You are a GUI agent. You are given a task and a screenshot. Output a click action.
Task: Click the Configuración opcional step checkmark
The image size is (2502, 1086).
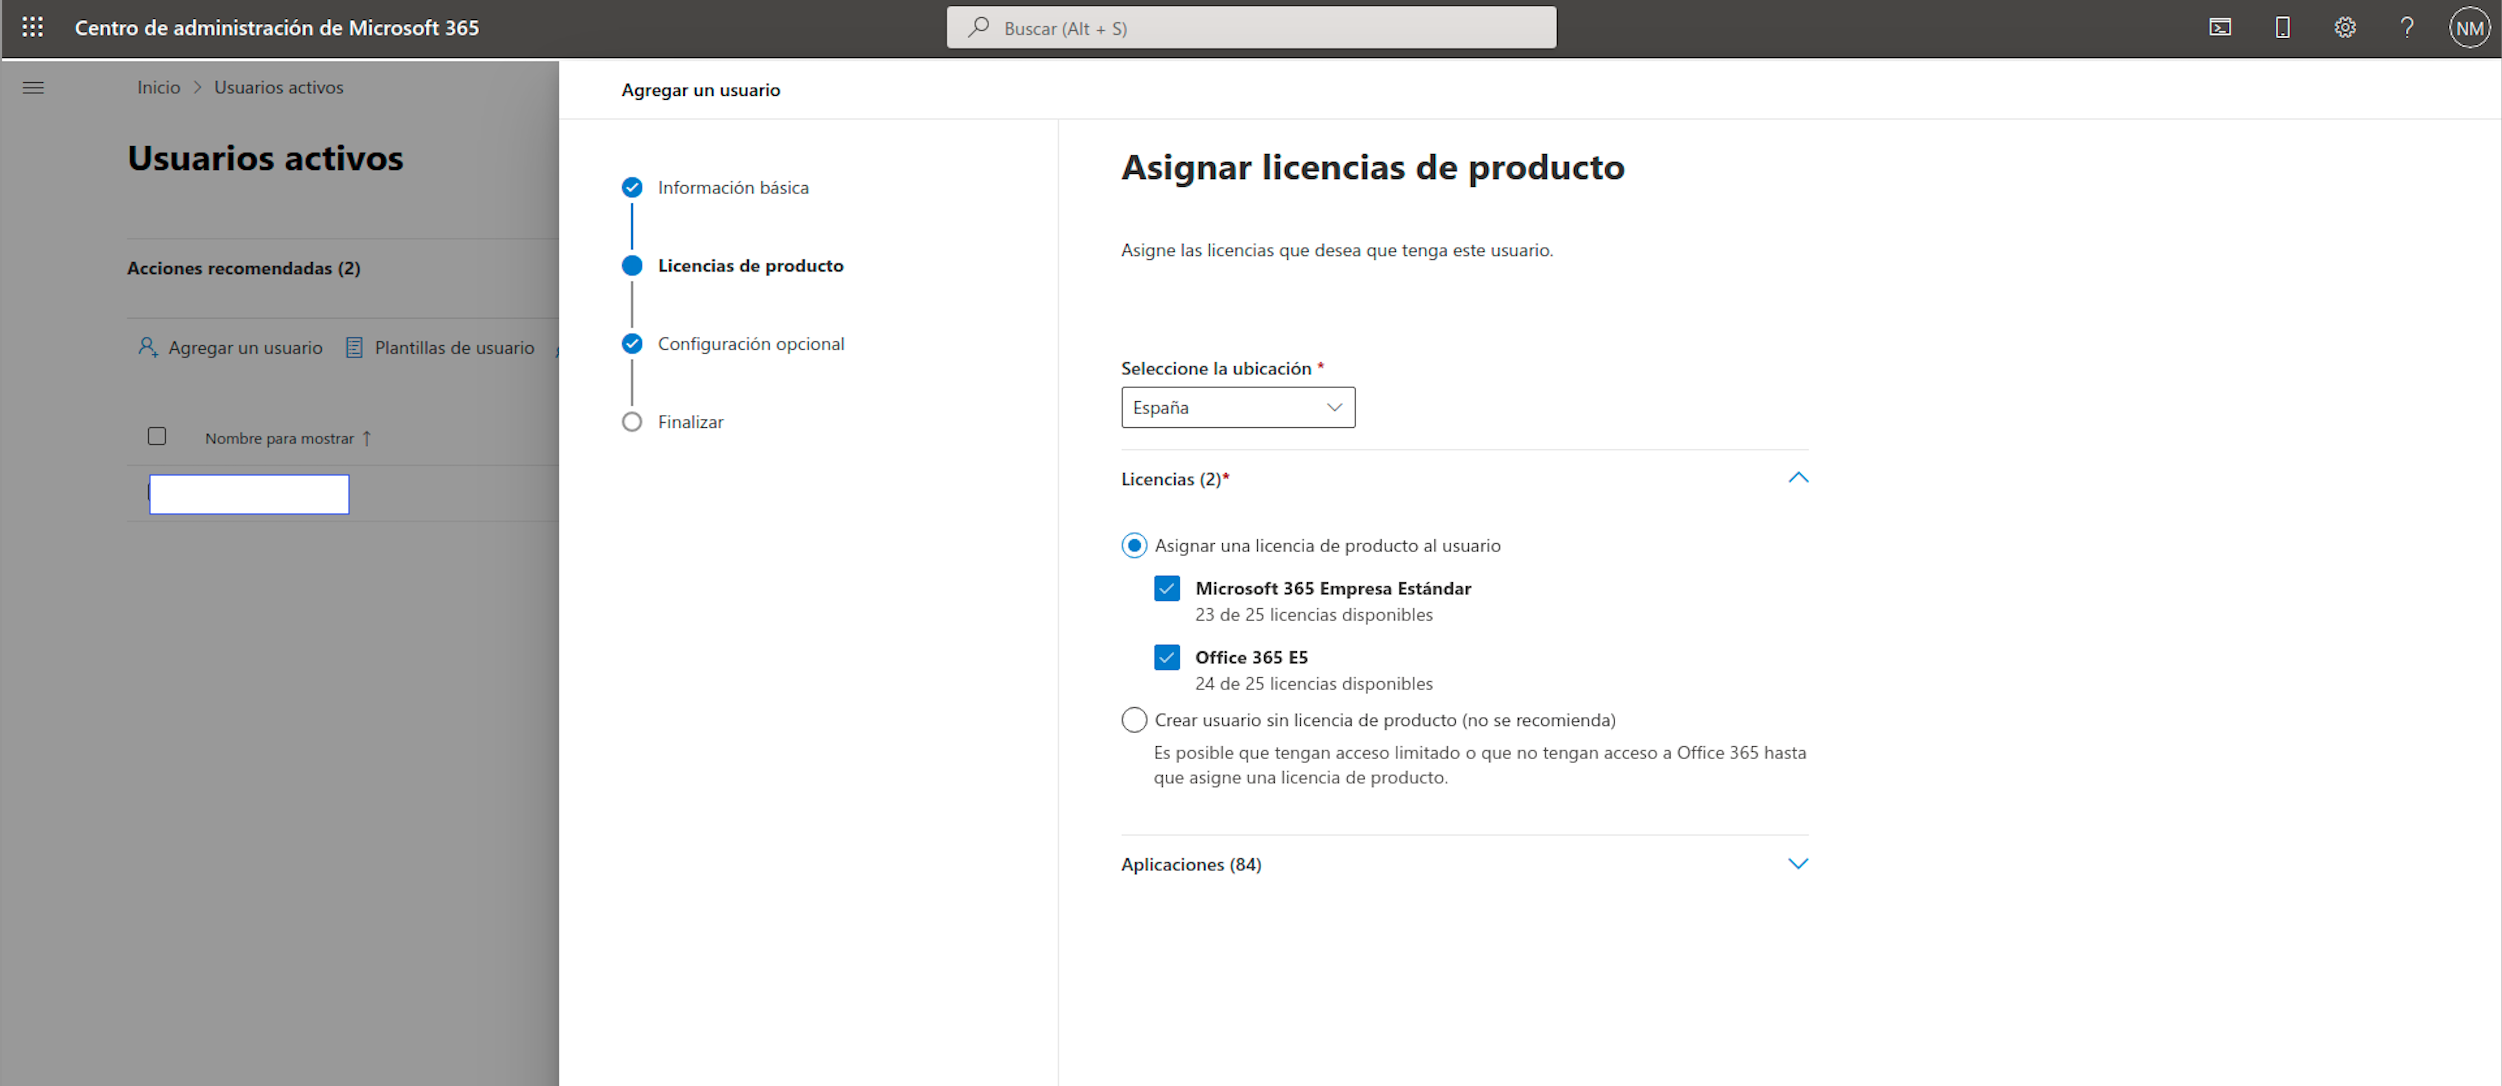click(x=632, y=344)
